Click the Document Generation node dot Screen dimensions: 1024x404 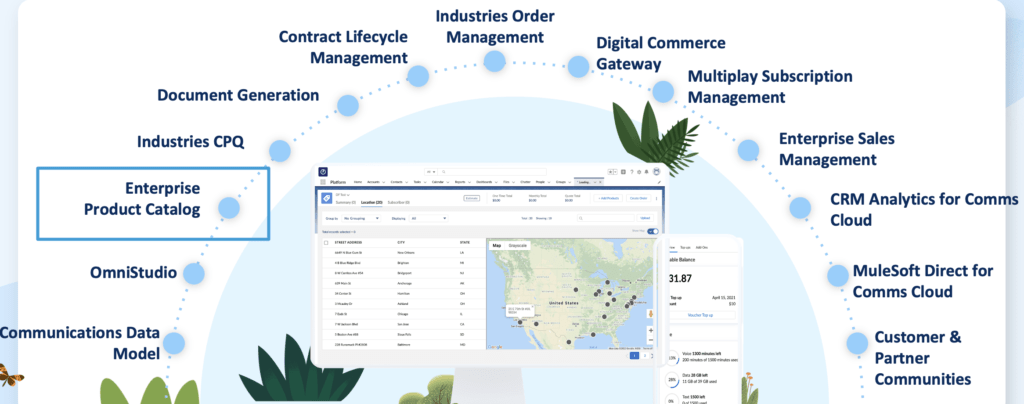pos(346,105)
